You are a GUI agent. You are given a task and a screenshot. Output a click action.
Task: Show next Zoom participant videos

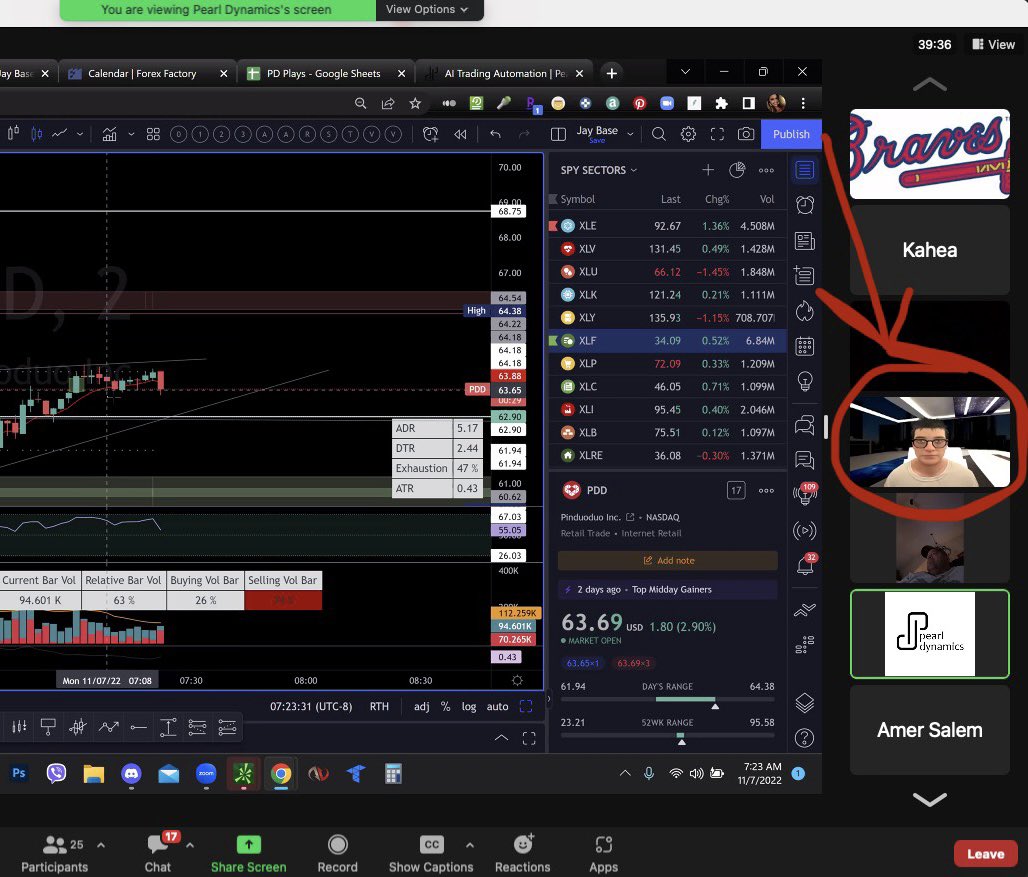click(x=930, y=799)
